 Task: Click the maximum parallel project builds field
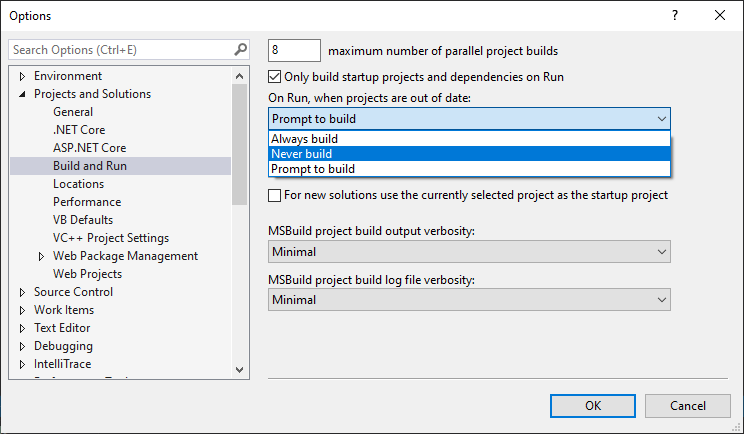pos(295,50)
